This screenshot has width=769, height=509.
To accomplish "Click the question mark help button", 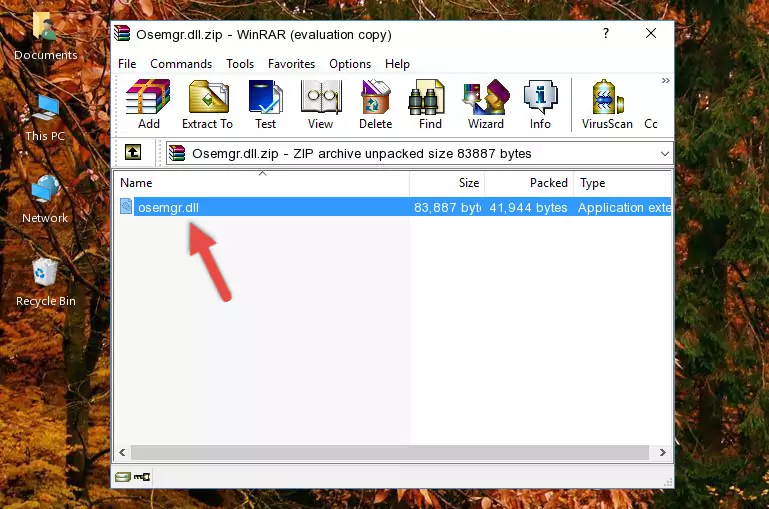I will point(606,33).
